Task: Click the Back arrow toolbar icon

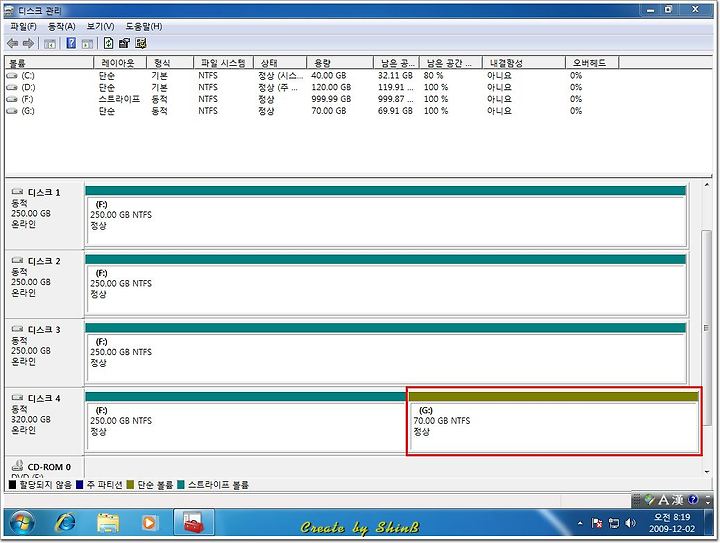Action: 12,44
